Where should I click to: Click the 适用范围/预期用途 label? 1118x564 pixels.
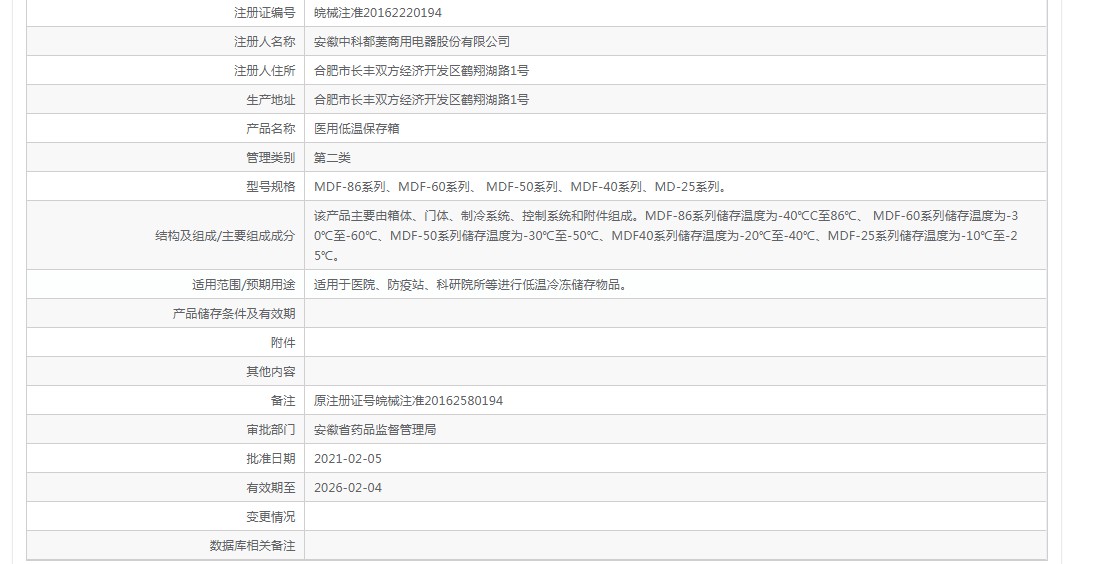coord(243,284)
